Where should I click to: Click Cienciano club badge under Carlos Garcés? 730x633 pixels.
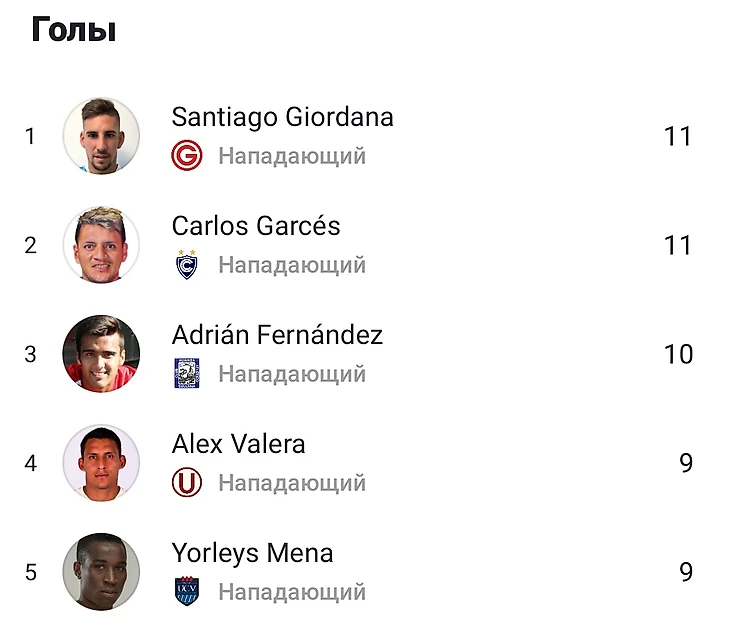(x=187, y=265)
